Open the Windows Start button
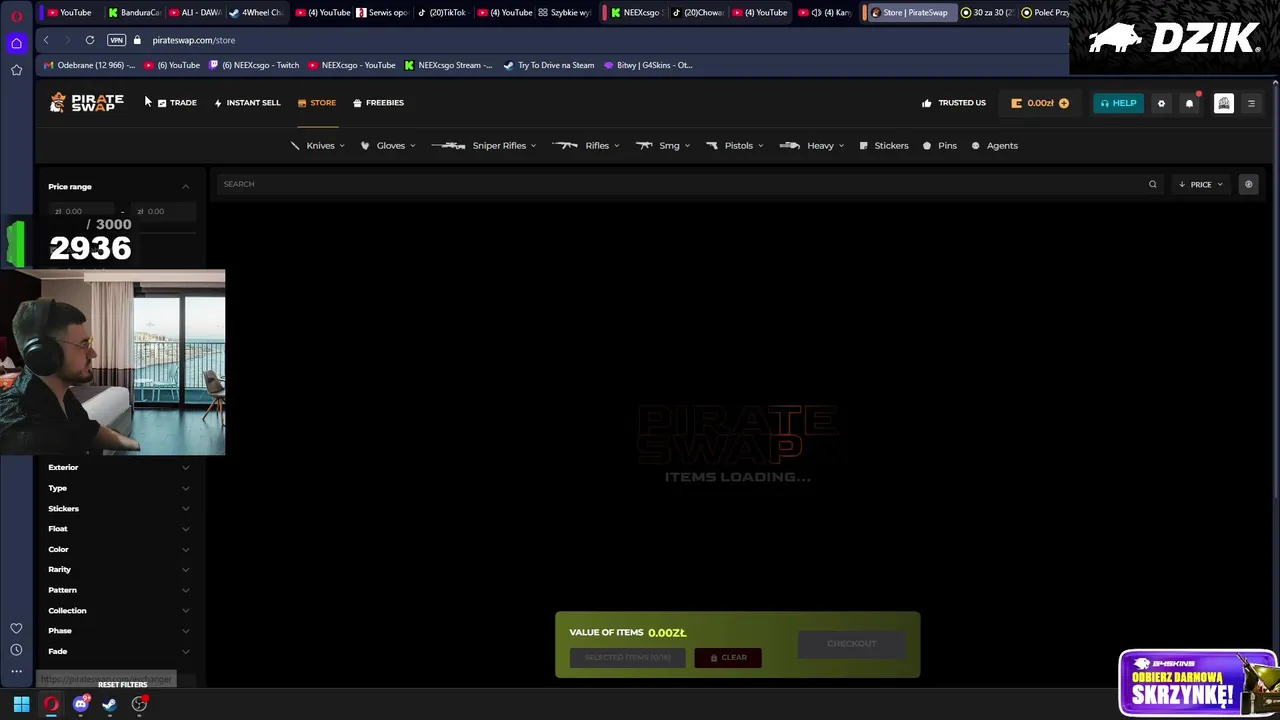The image size is (1280, 720). pyautogui.click(x=21, y=705)
